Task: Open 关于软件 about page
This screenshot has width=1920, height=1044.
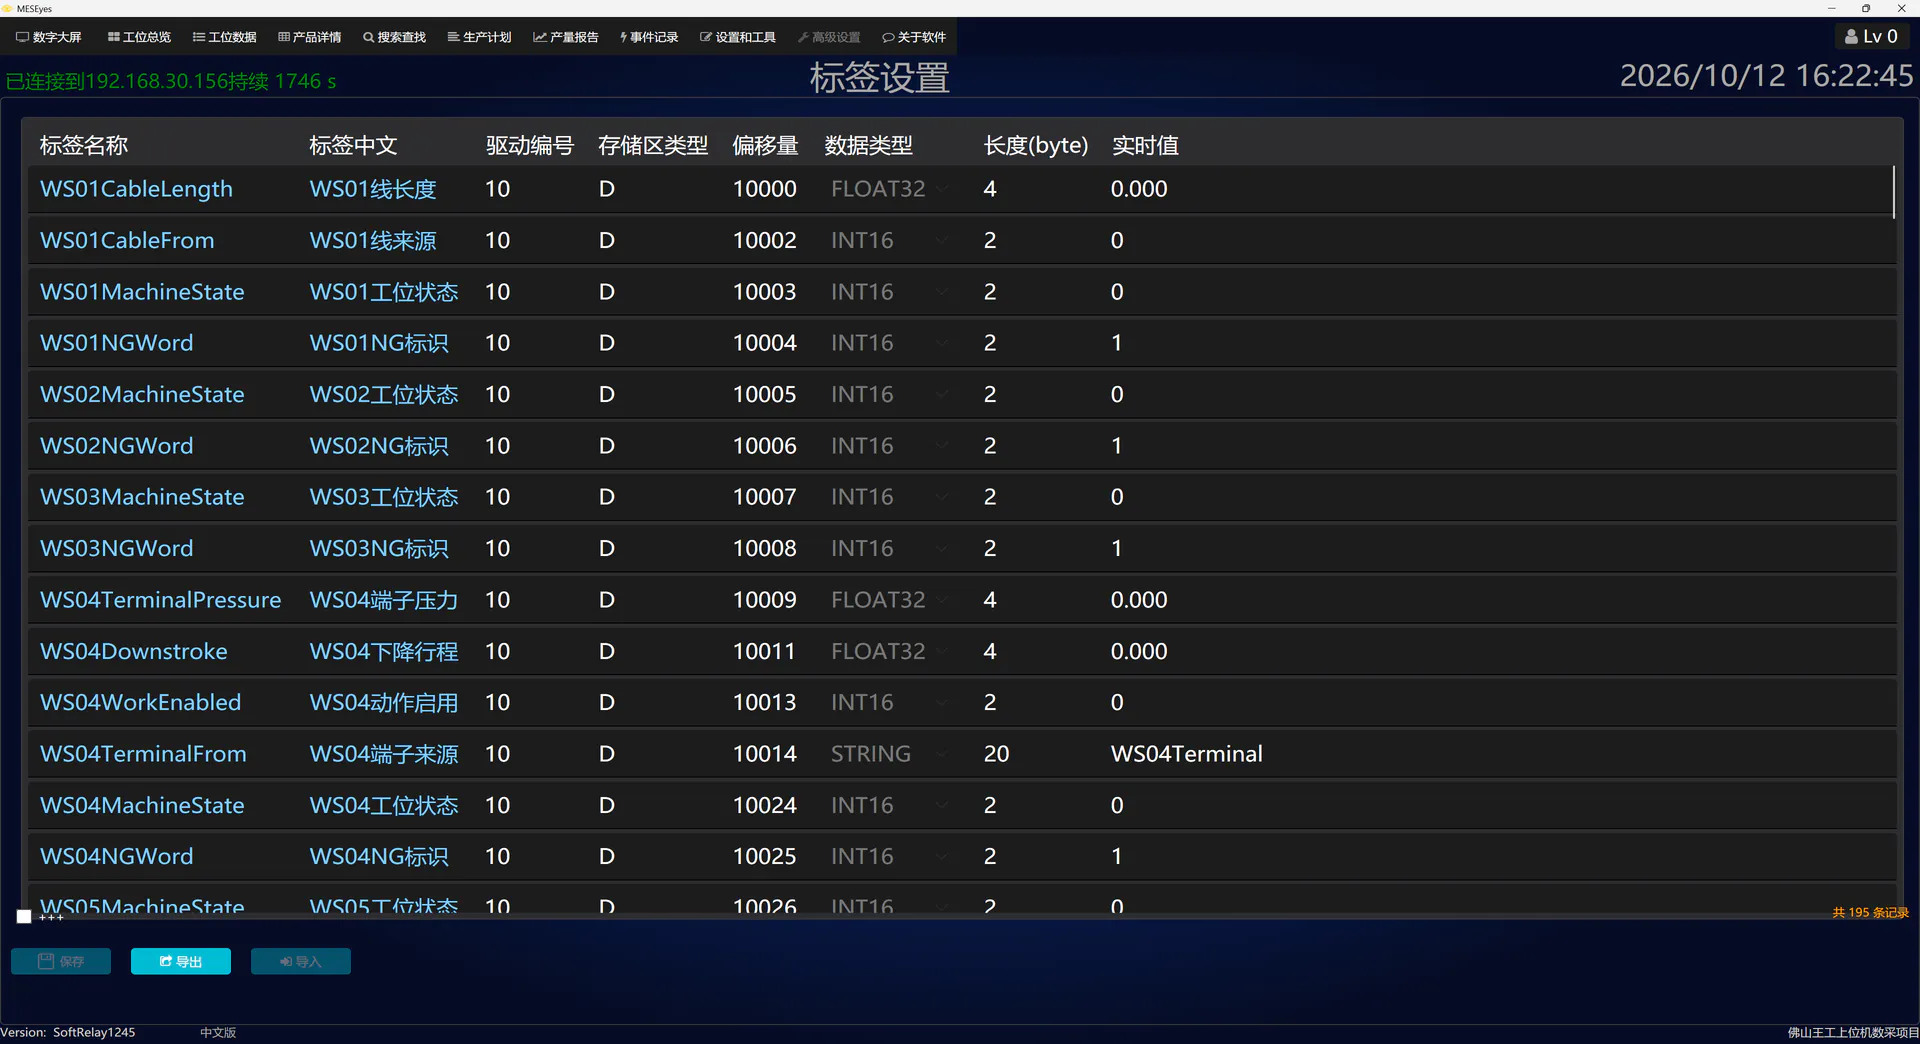Action: click(x=914, y=37)
